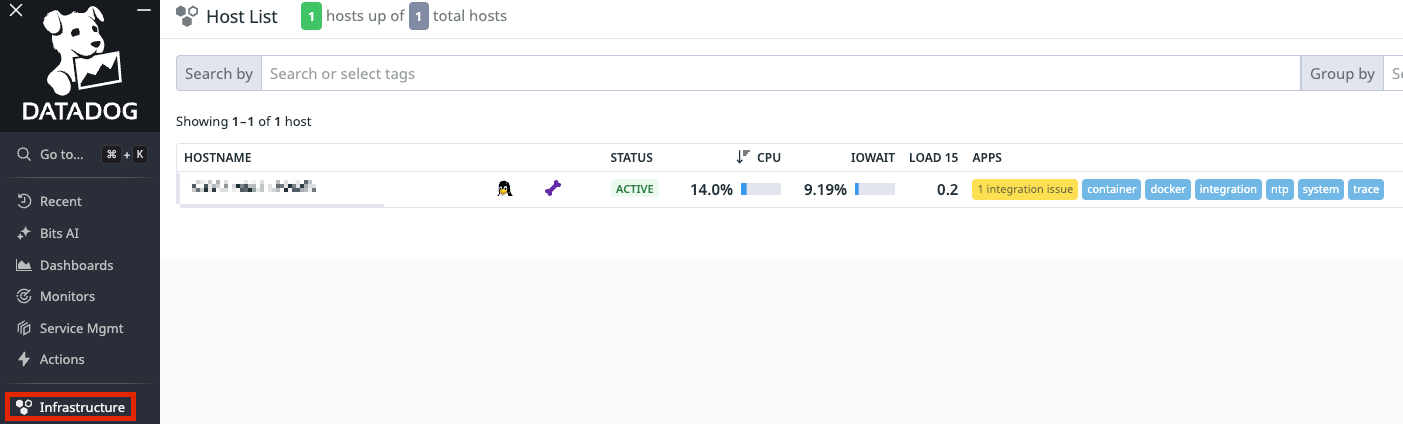Click the ntp app tag

tap(1280, 189)
